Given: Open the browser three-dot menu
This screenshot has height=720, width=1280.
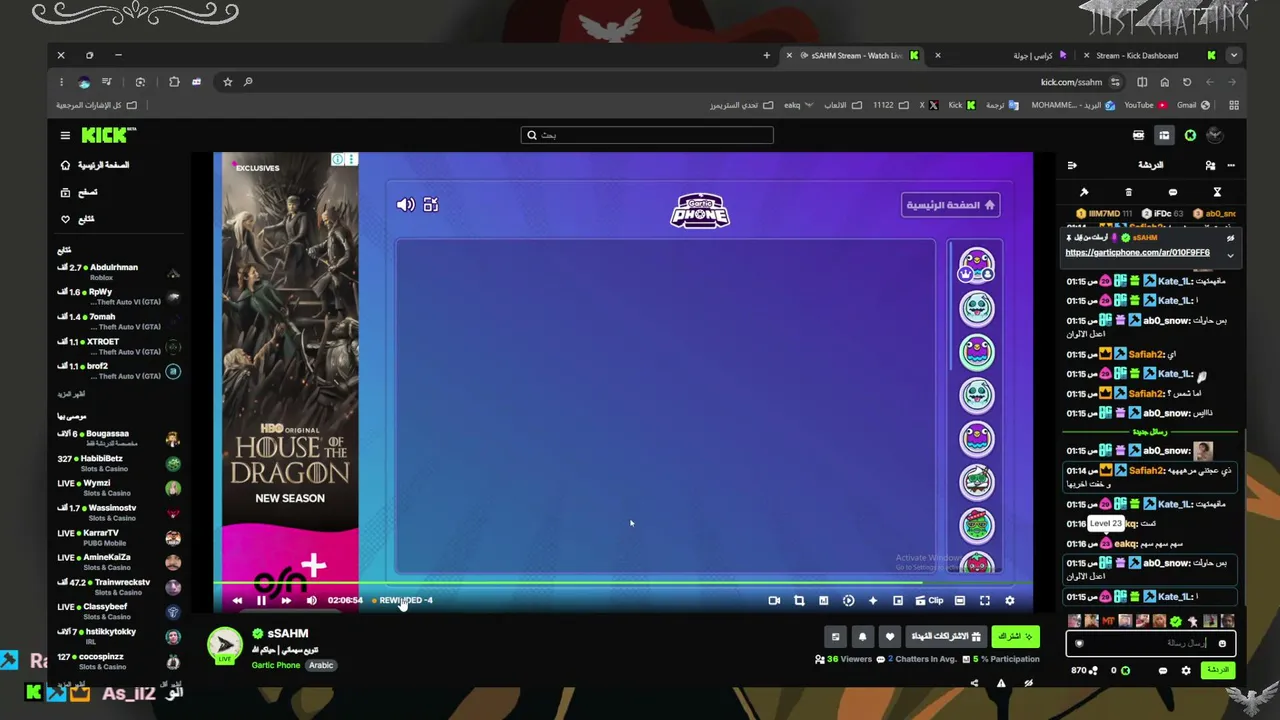Looking at the screenshot, I should pos(61,82).
